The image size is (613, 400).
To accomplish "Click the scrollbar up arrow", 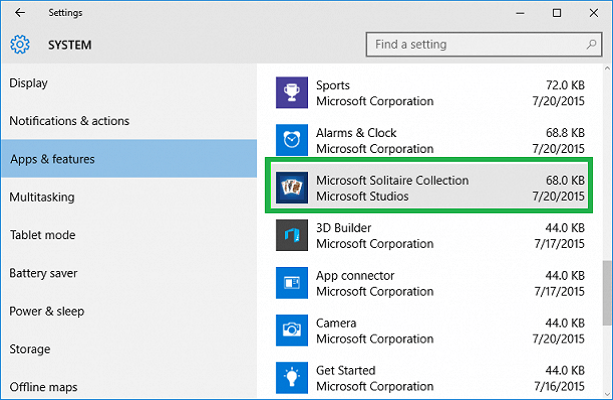I will pos(607,68).
